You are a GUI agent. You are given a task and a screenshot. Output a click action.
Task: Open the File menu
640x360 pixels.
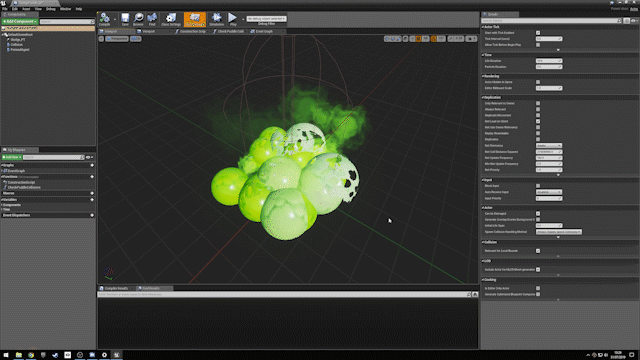tap(4, 9)
